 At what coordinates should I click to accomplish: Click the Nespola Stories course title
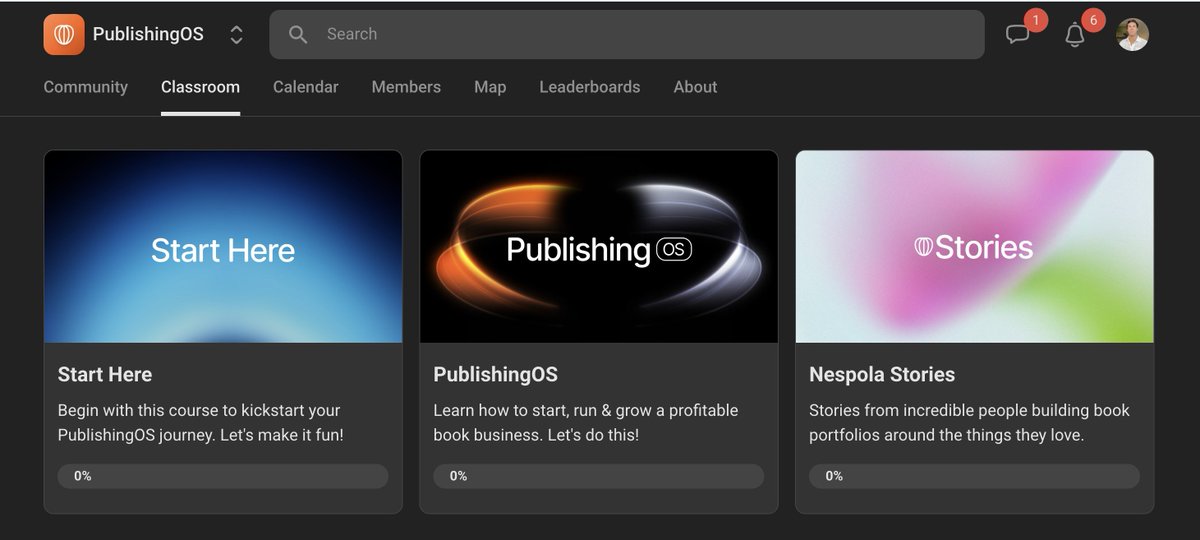tap(882, 375)
